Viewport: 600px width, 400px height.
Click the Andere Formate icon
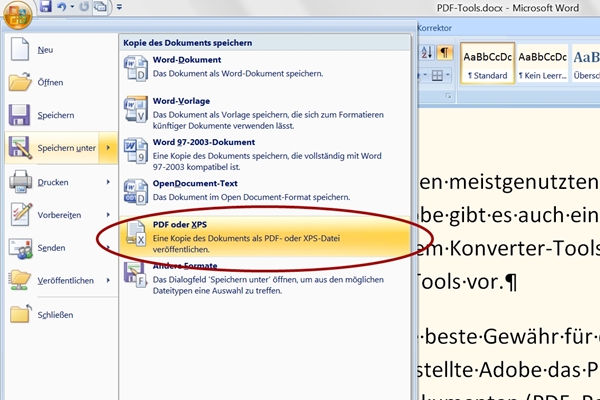point(135,275)
